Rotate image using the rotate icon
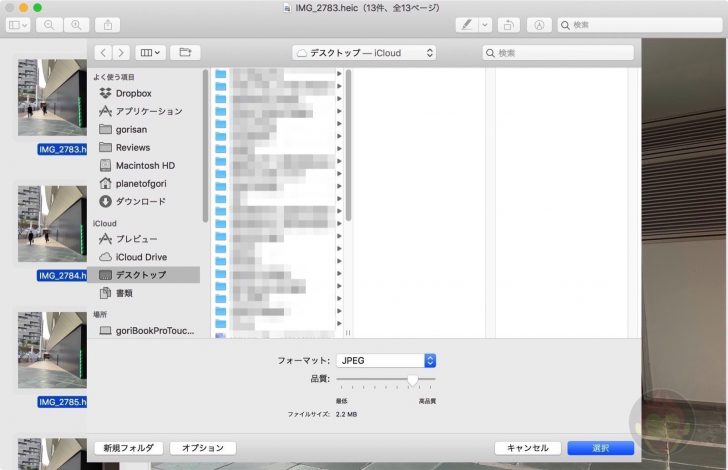This screenshot has width=728, height=470. 508,25
